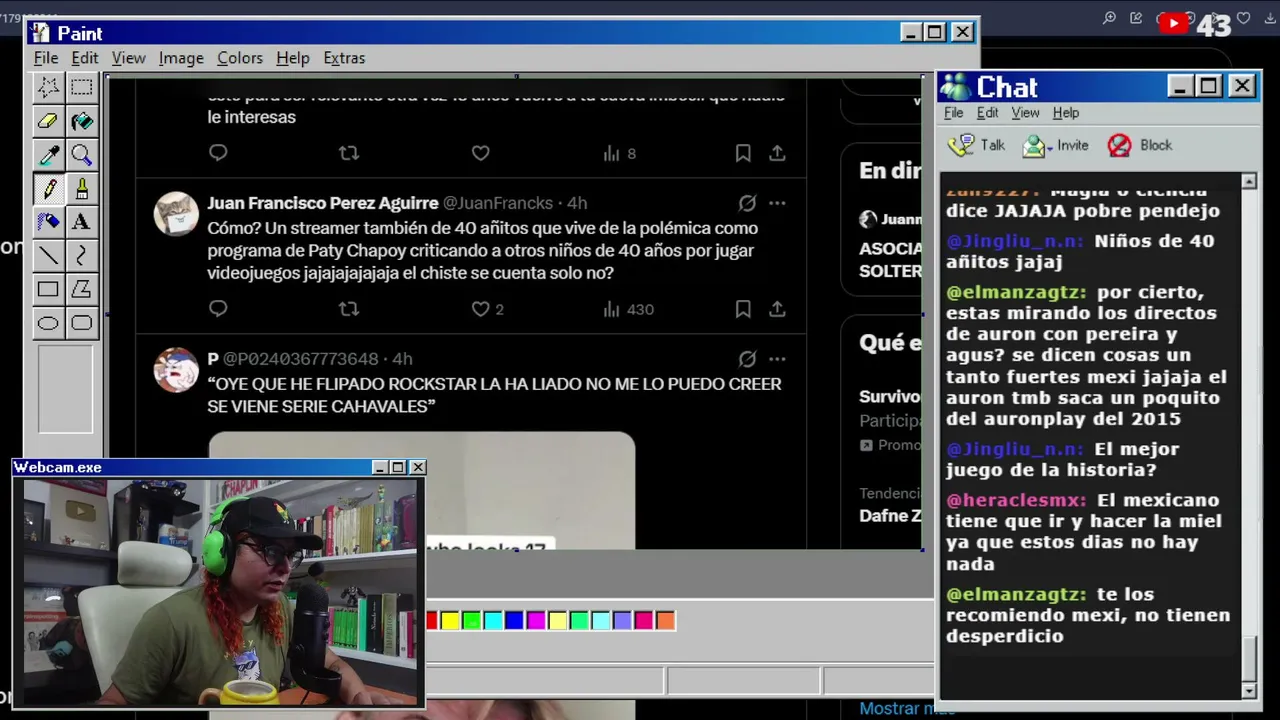Pick the orange color swatch

(x=665, y=621)
